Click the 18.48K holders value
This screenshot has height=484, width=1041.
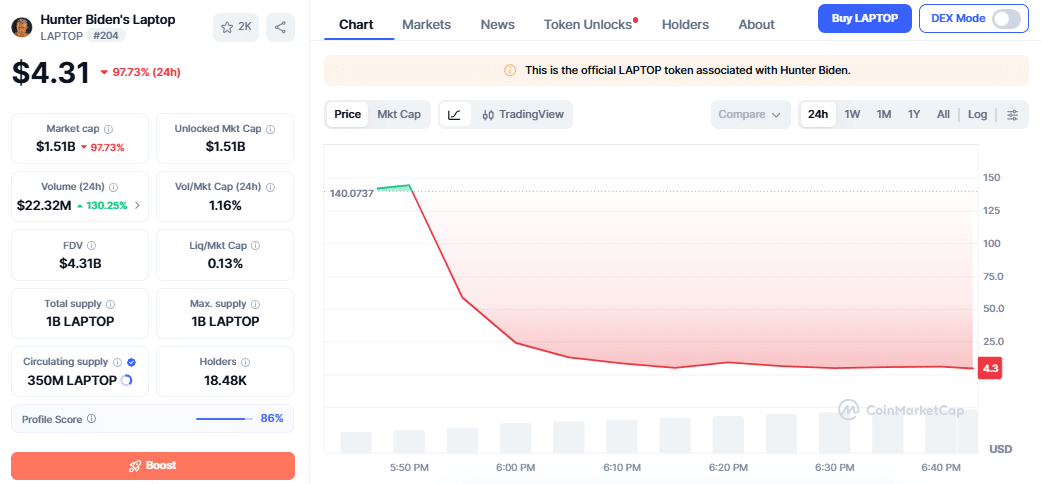click(x=225, y=380)
